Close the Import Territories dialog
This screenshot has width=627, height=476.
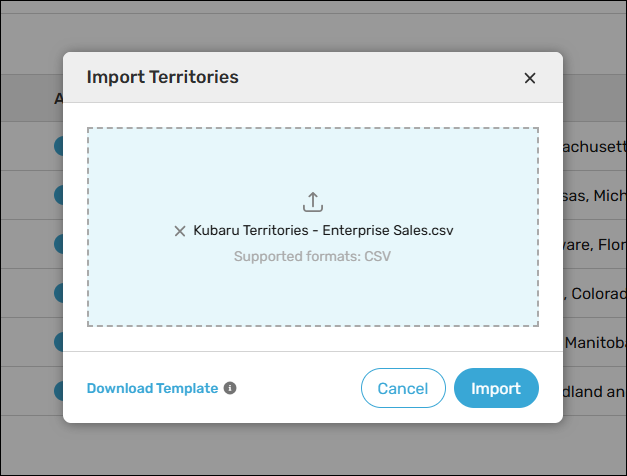pos(530,78)
